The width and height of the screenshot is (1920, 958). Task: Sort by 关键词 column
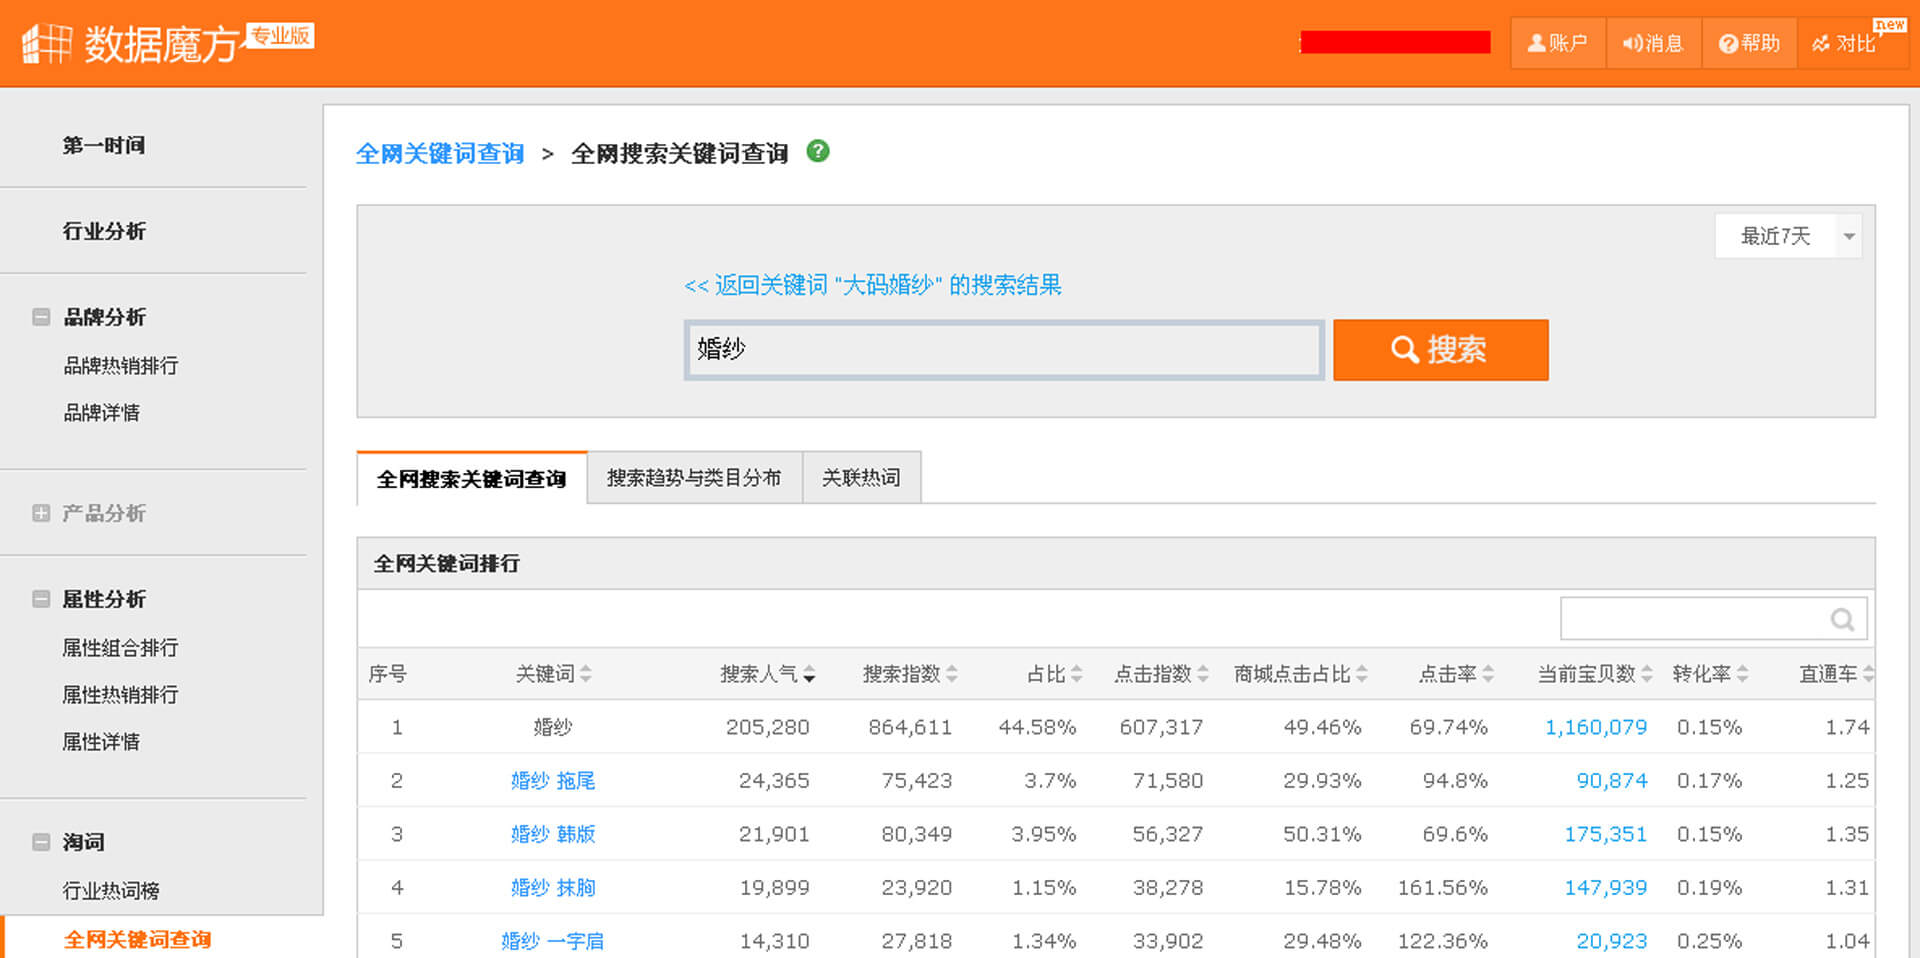(553, 674)
